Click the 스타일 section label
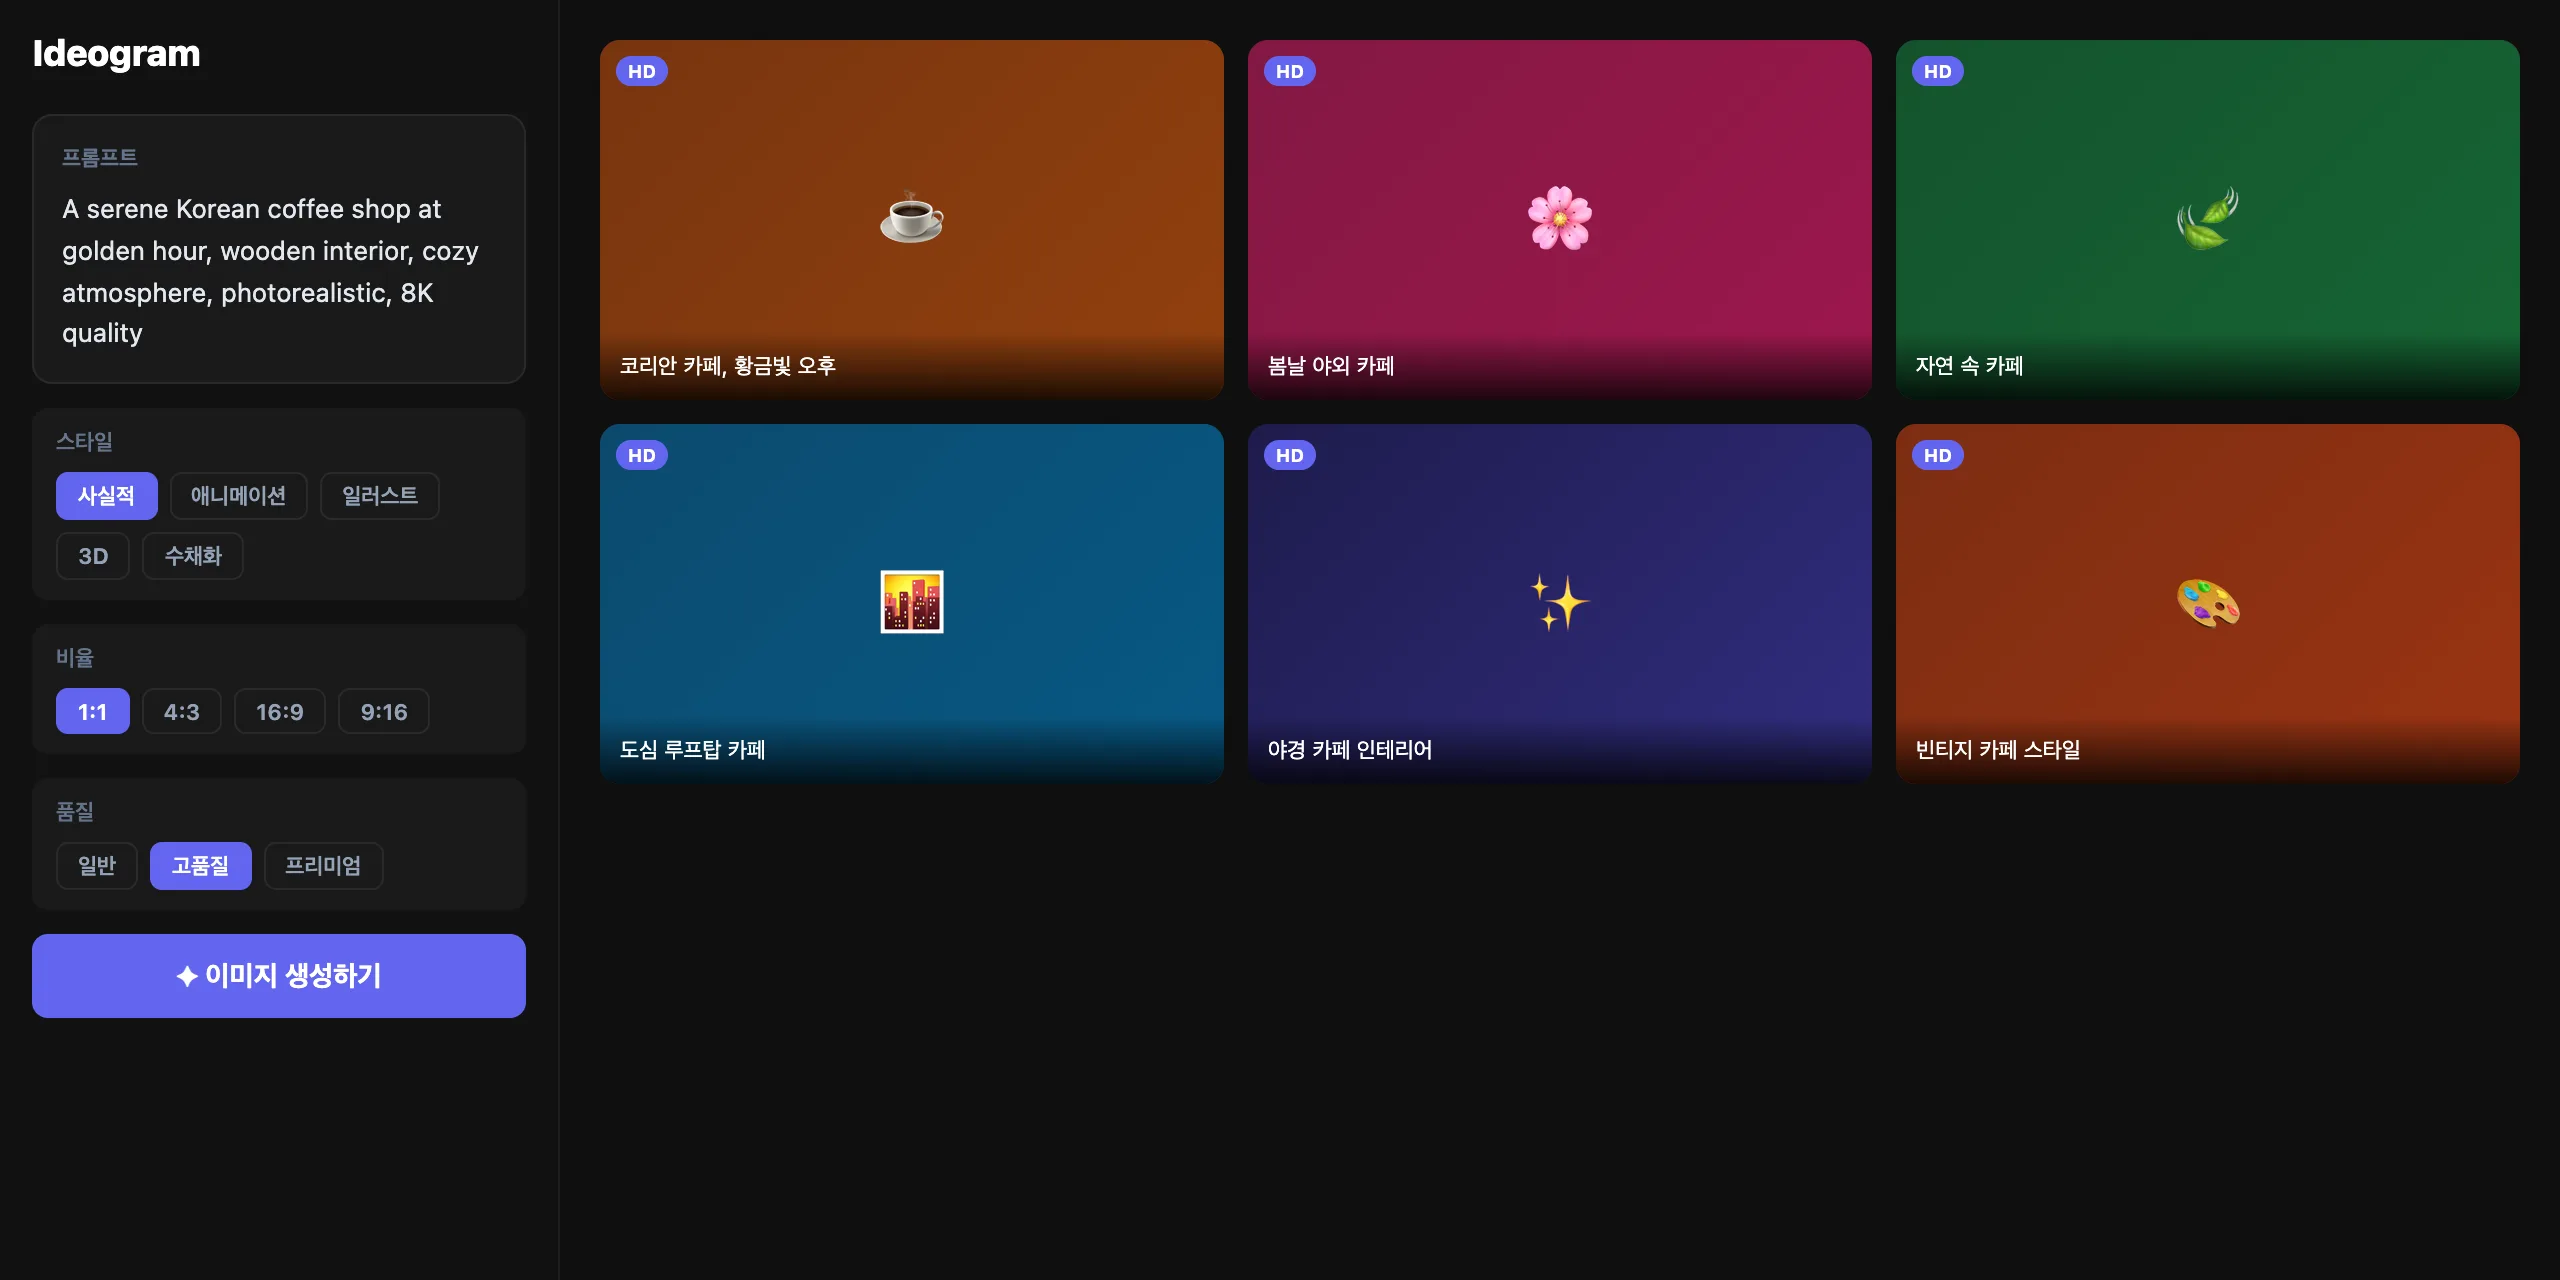2560x1280 pixels. (x=84, y=442)
